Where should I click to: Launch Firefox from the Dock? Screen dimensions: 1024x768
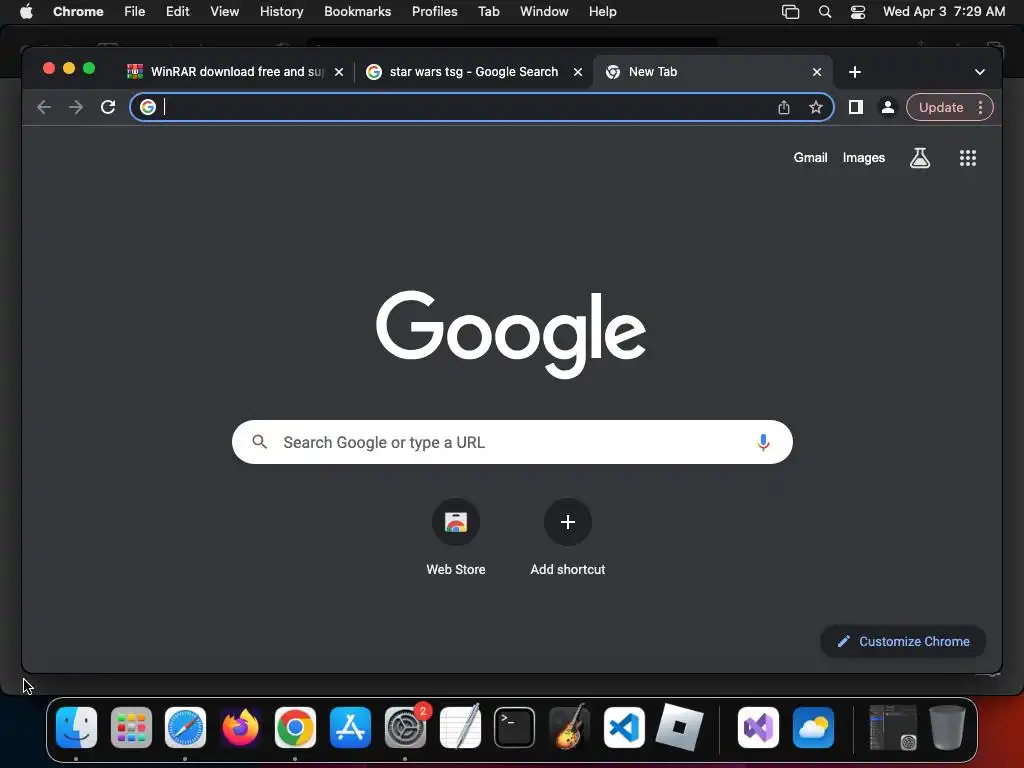tap(240, 728)
